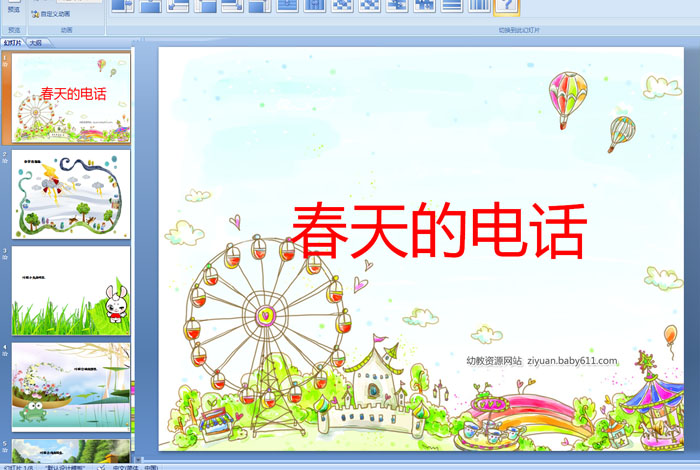700x470 pixels.
Task: Play animations via star icon under slide 4
Action: click(x=5, y=354)
